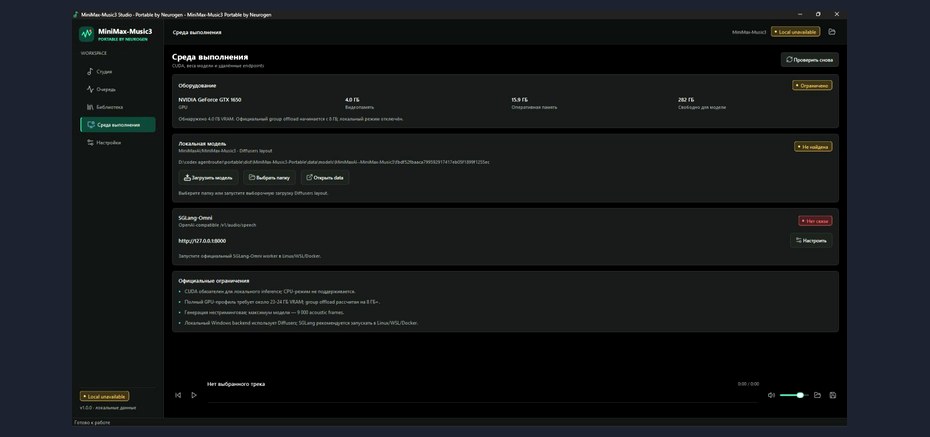Click the 0:00 / 0:00 time counter
The image size is (930, 437).
tap(748, 384)
